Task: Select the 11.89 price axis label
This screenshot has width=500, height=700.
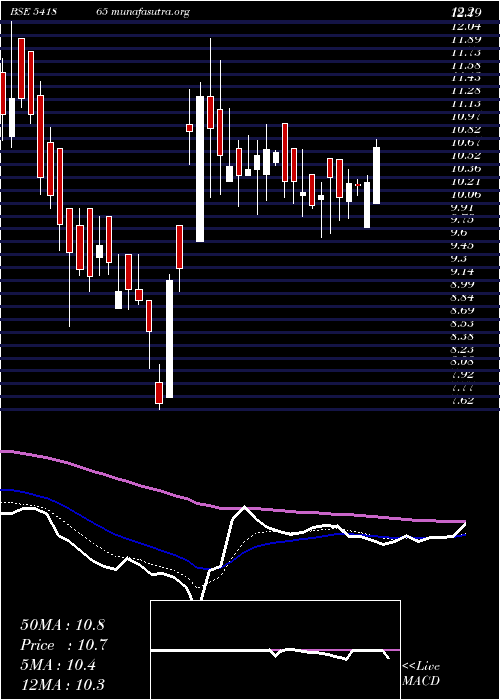Action: click(x=466, y=39)
